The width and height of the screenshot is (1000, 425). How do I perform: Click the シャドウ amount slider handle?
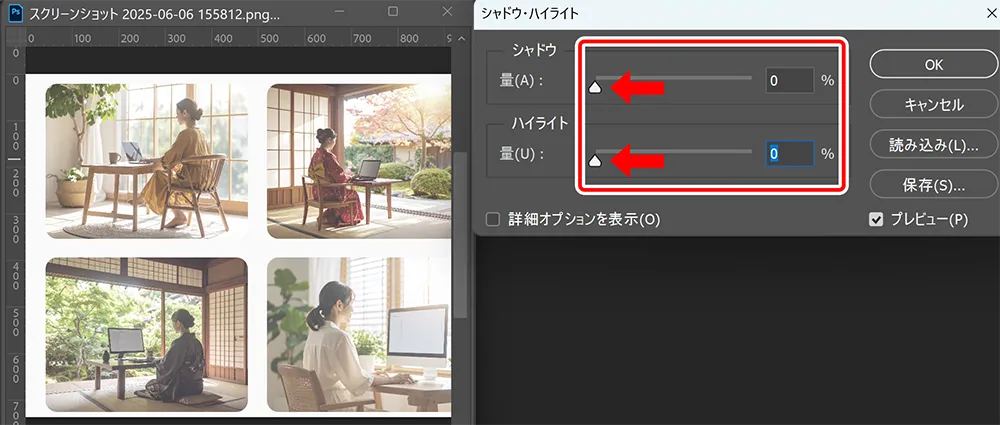[x=595, y=87]
